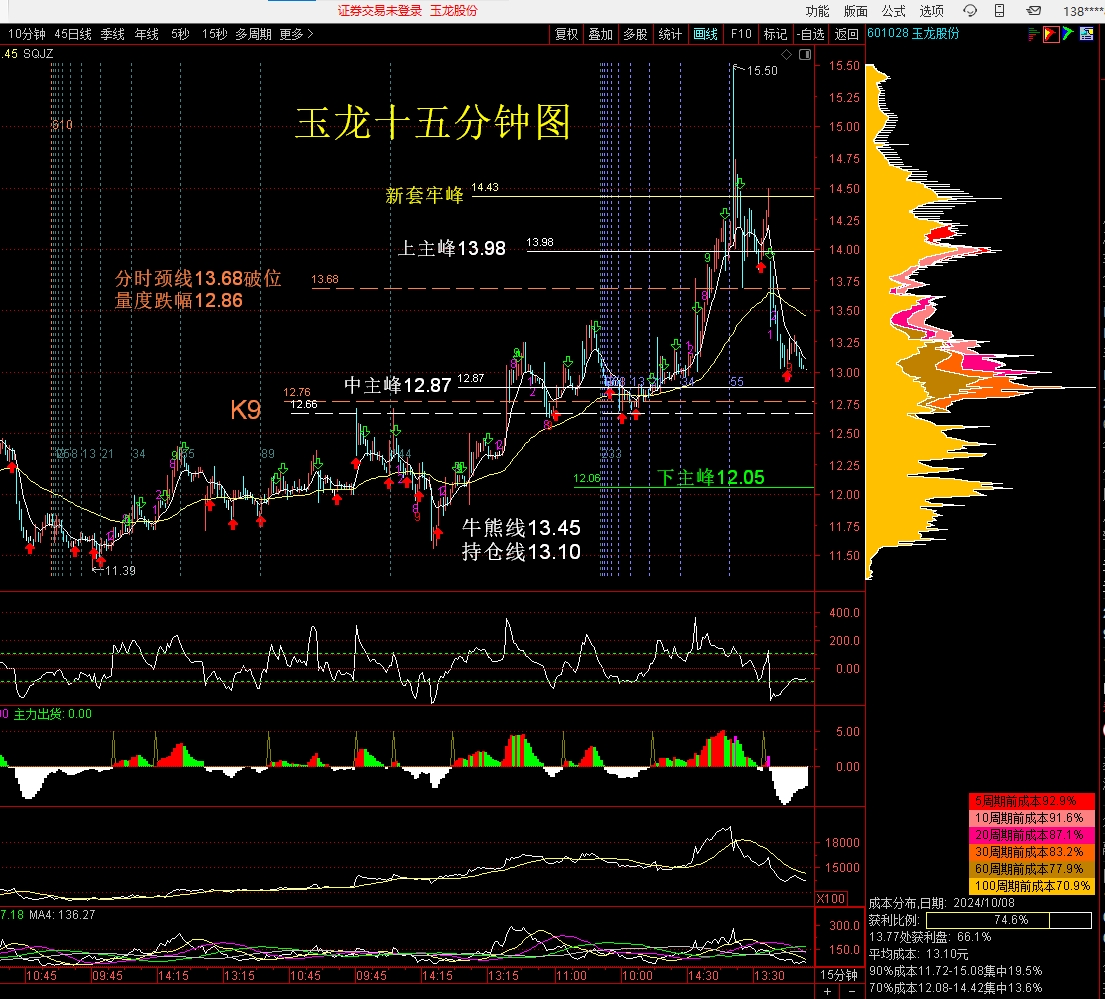Open the 15分钟 period selector at bottom
The width and height of the screenshot is (1105, 999).
point(839,975)
